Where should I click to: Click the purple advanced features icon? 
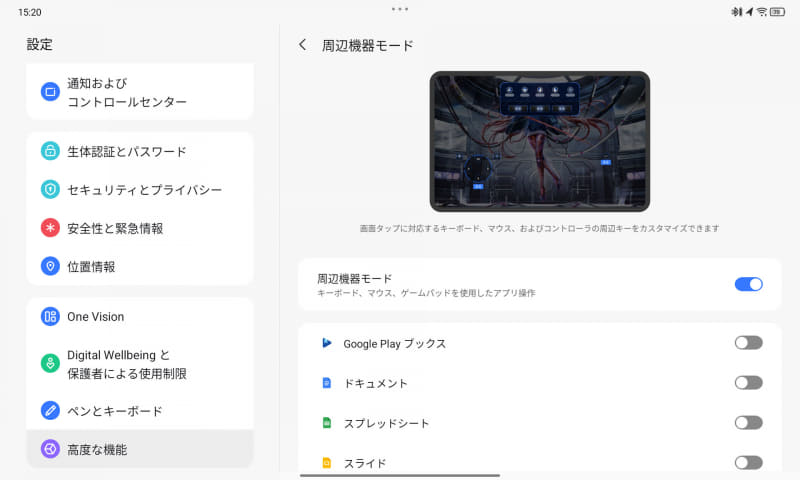click(x=50, y=449)
